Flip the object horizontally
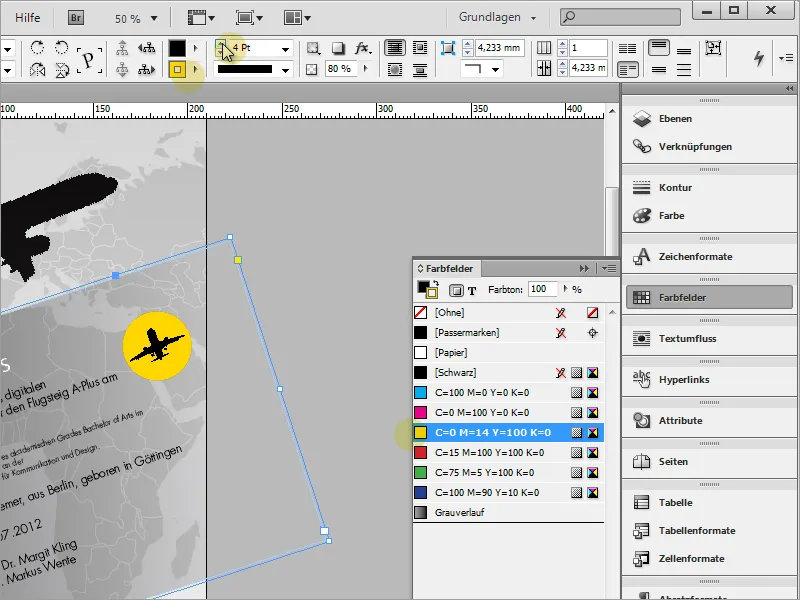This screenshot has height=600, width=800. (37, 69)
